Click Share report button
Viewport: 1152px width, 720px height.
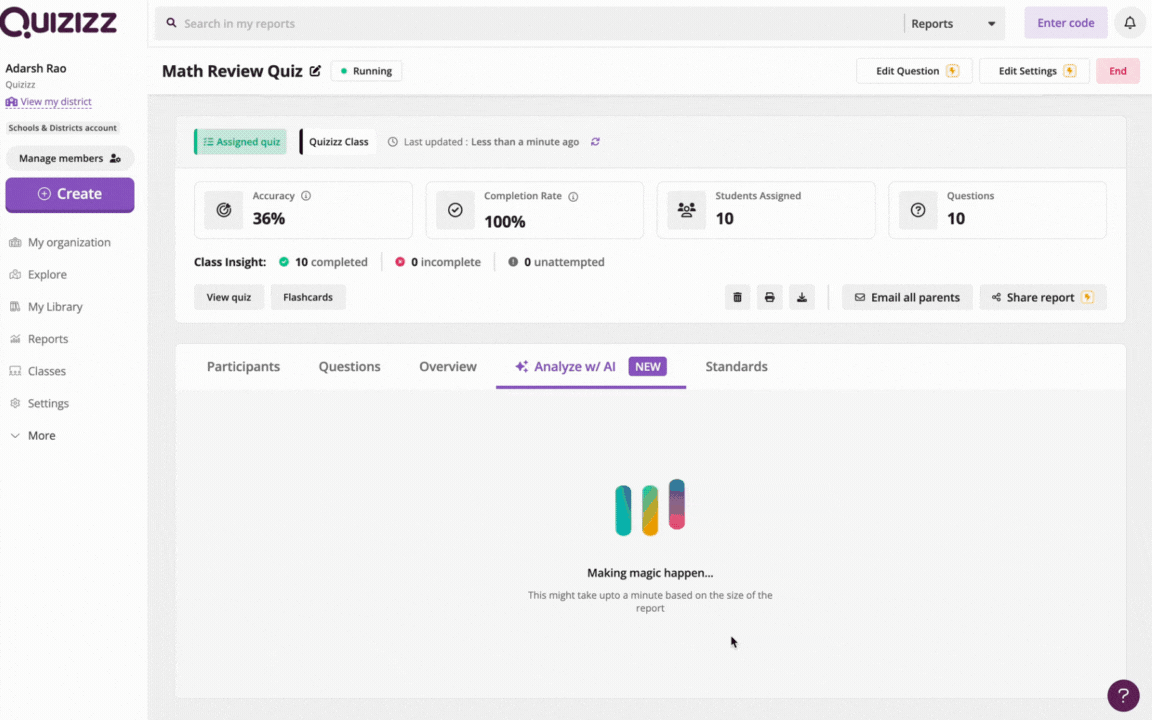[x=1043, y=298]
